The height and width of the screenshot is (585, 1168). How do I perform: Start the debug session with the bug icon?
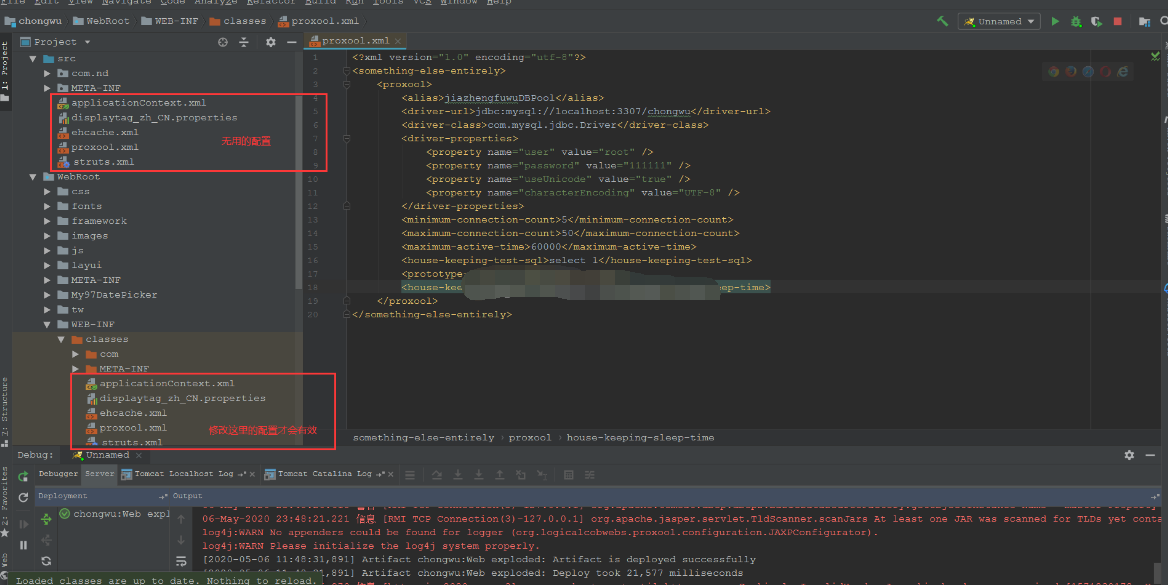1076,22
